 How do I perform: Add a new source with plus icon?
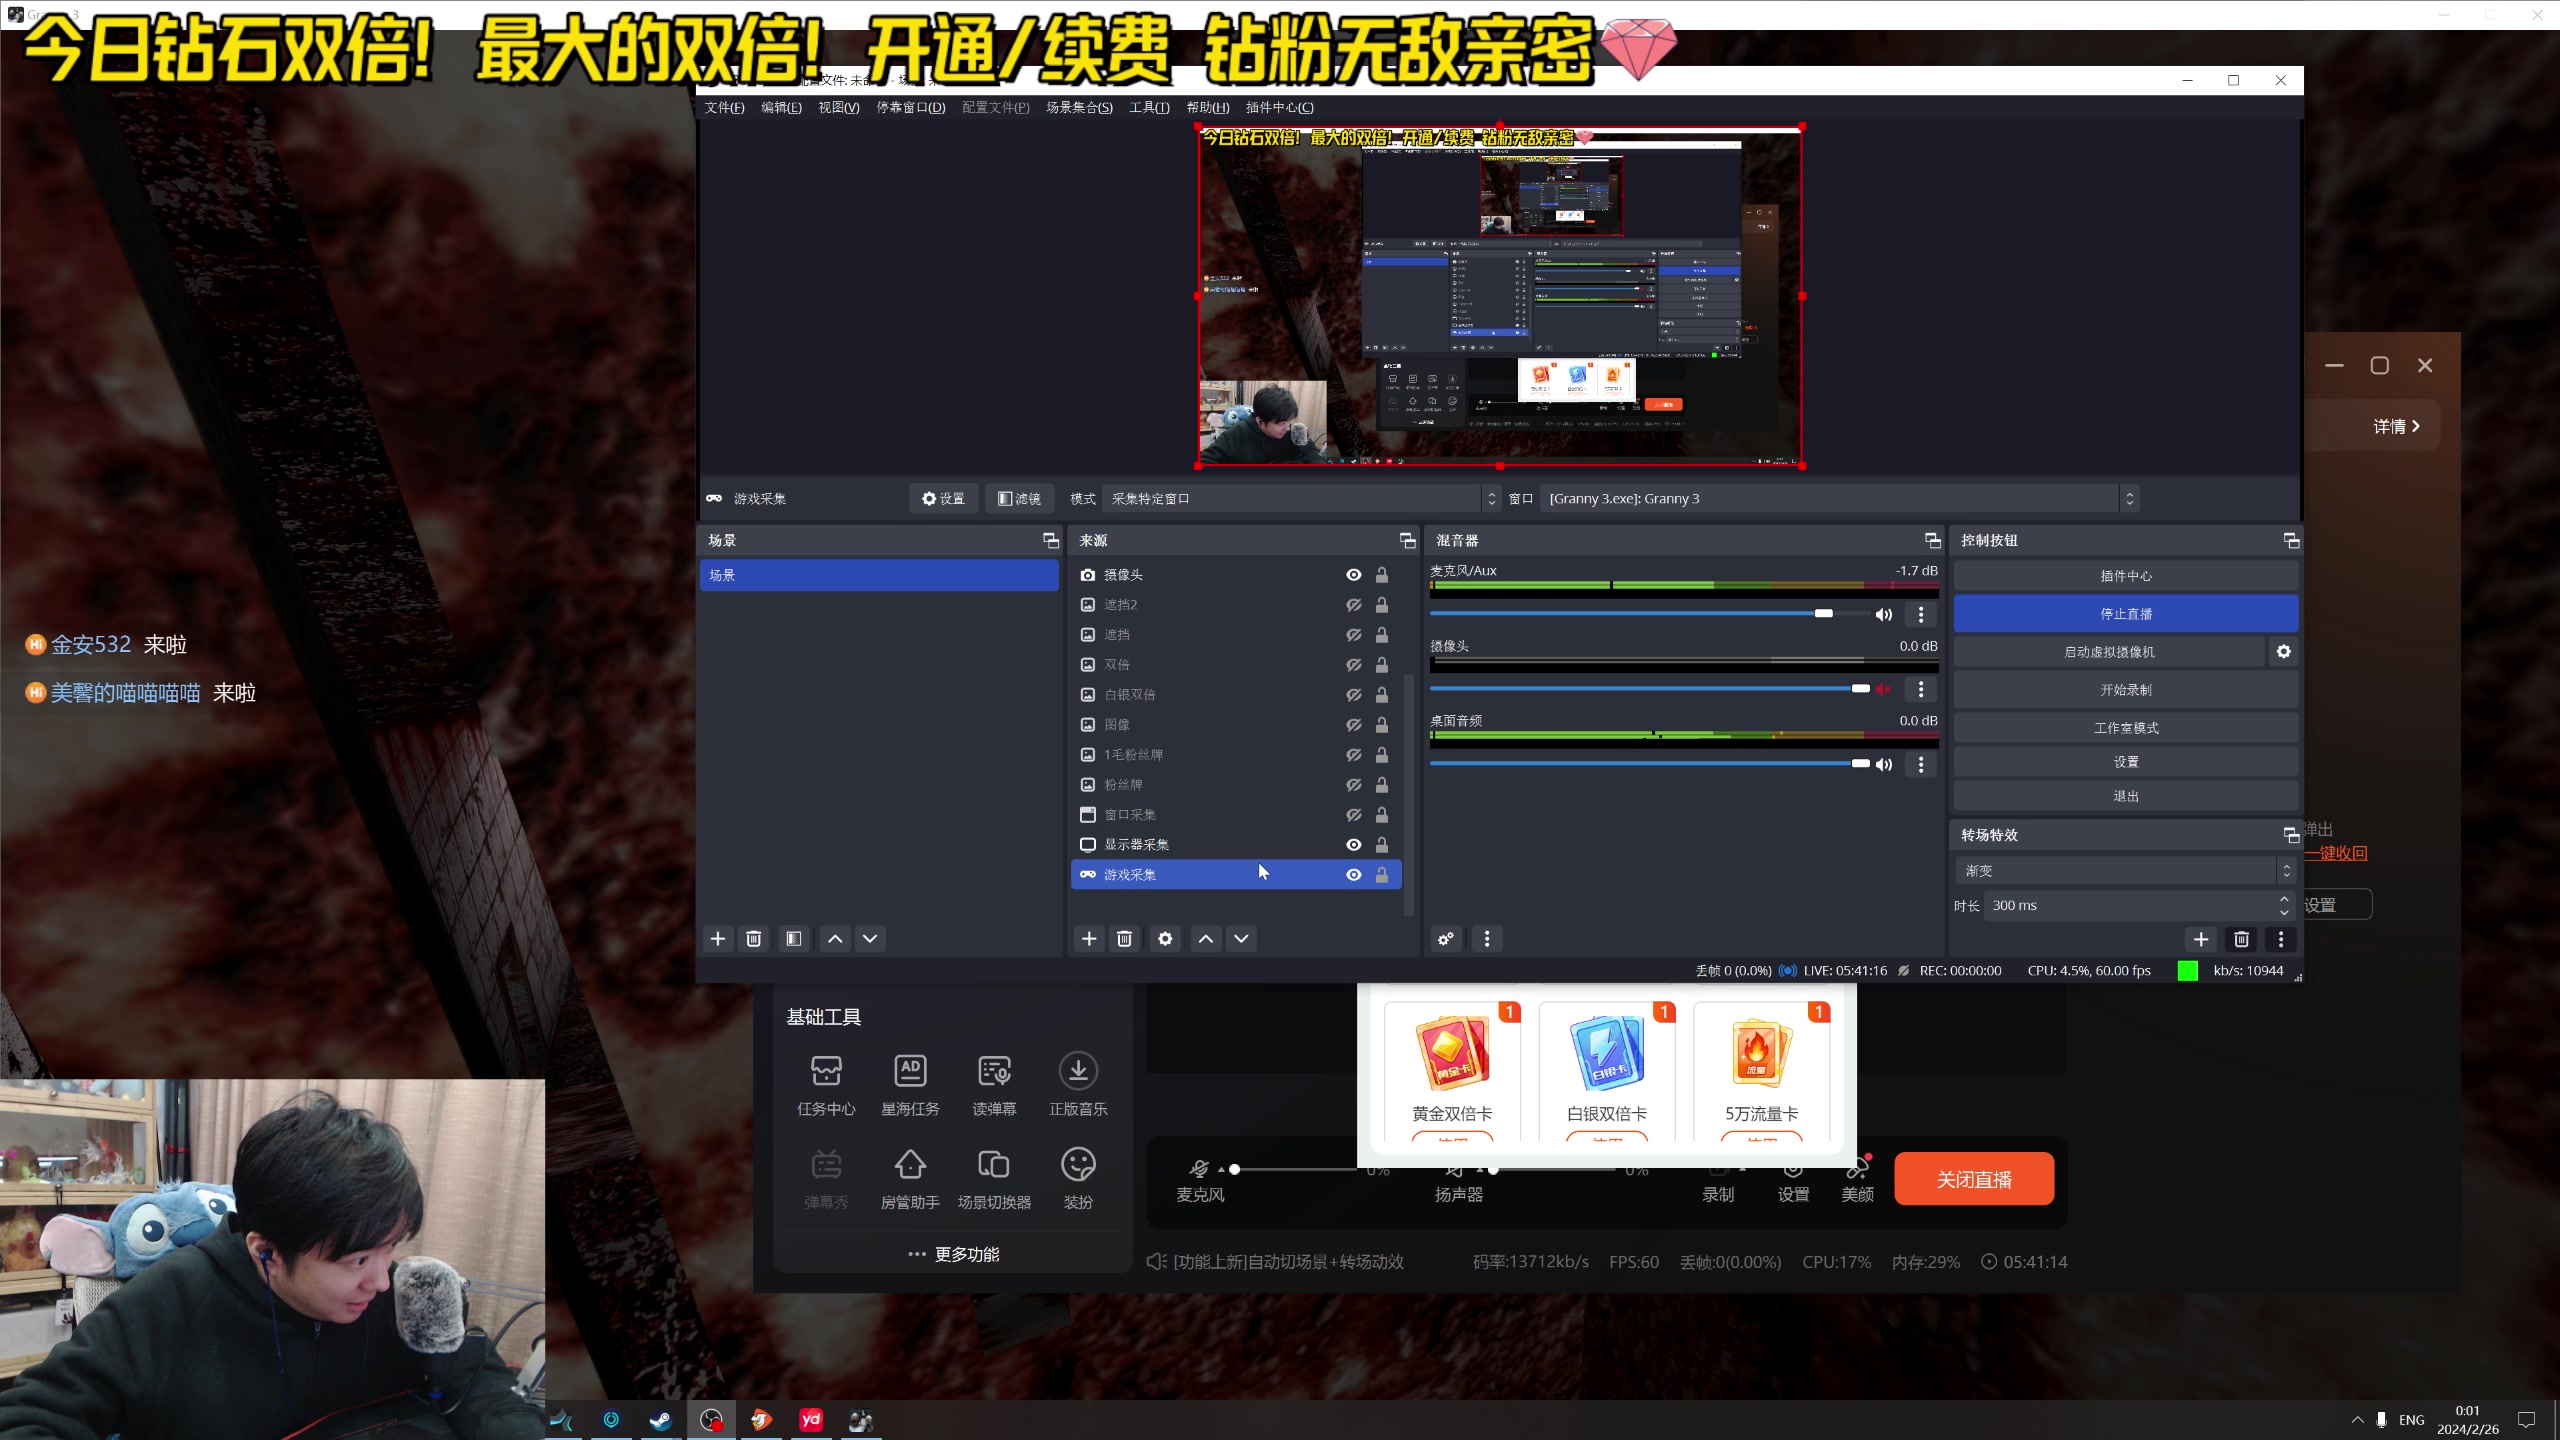pos(1089,939)
